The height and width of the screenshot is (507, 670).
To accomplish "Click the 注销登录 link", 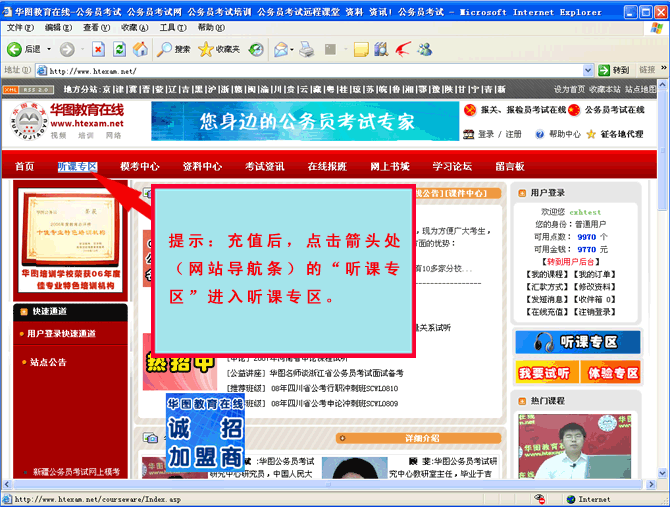I will (x=594, y=312).
